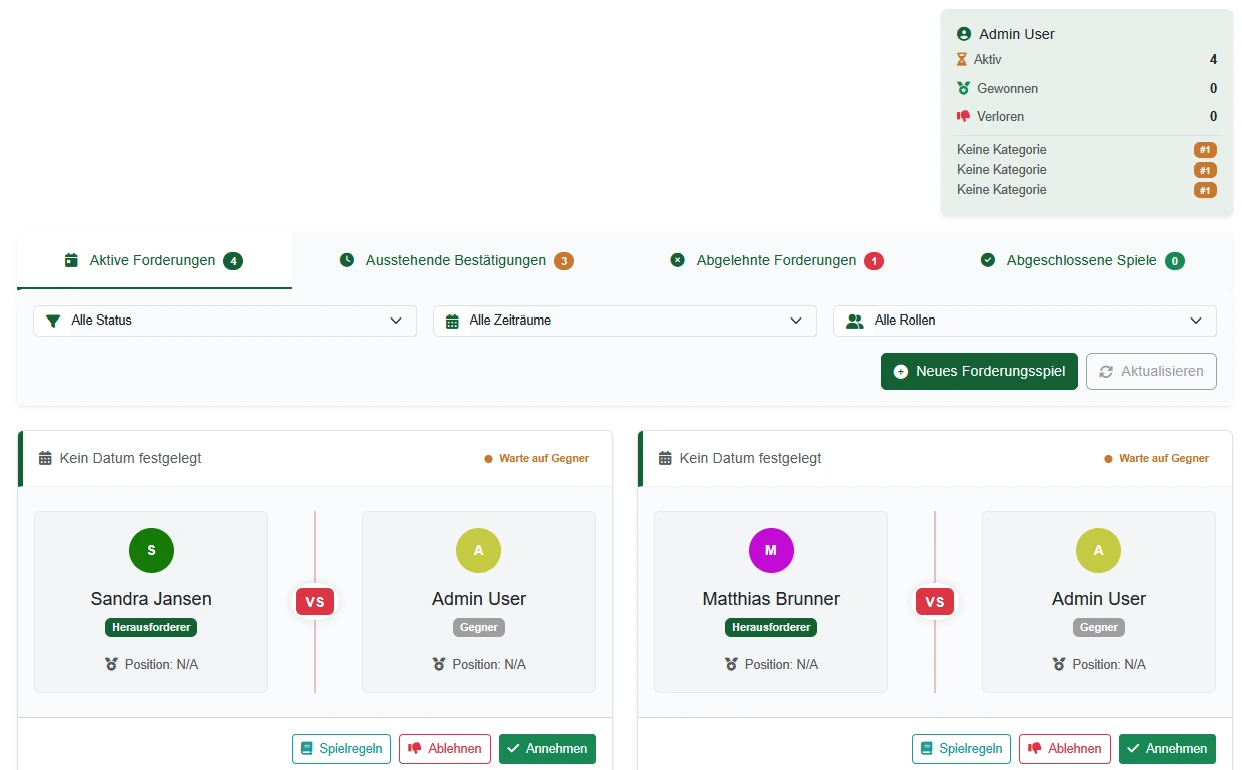Click the first Keine Kategorie #1 rank badge
This screenshot has height=770, width=1242.
point(1205,150)
